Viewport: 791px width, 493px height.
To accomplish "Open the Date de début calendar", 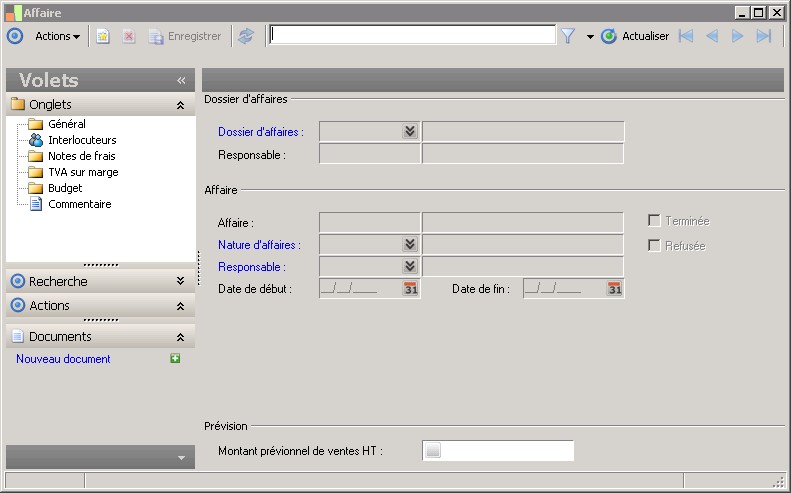I will (411, 289).
